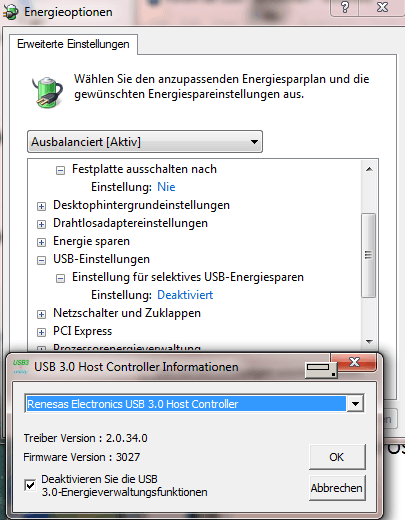Image resolution: width=405 pixels, height=520 pixels.
Task: Click the Energieoptionen title bar icon
Action: click(x=11, y=12)
